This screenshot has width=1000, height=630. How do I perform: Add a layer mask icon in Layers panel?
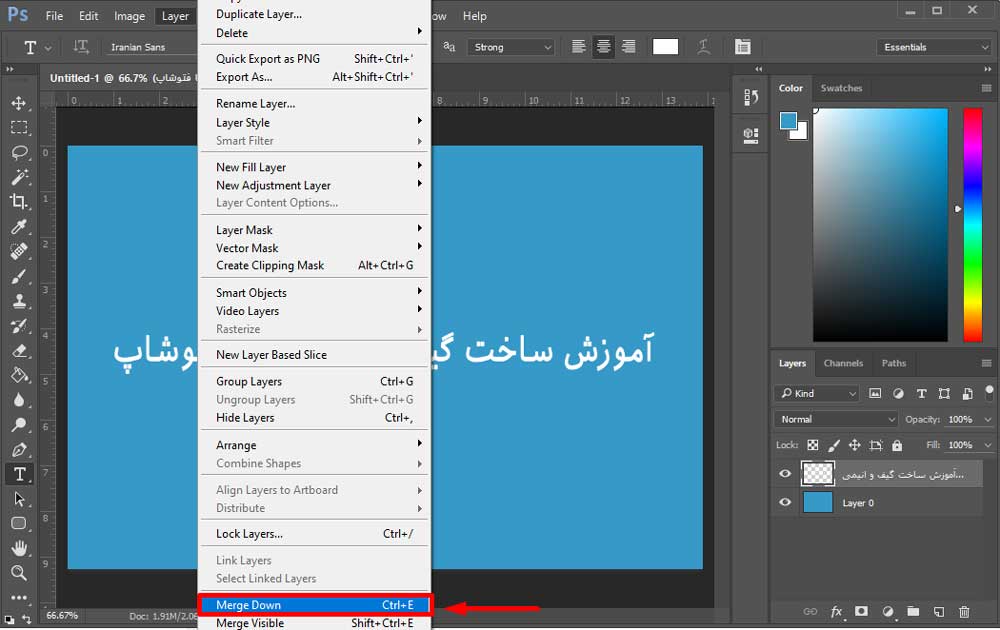click(862, 612)
